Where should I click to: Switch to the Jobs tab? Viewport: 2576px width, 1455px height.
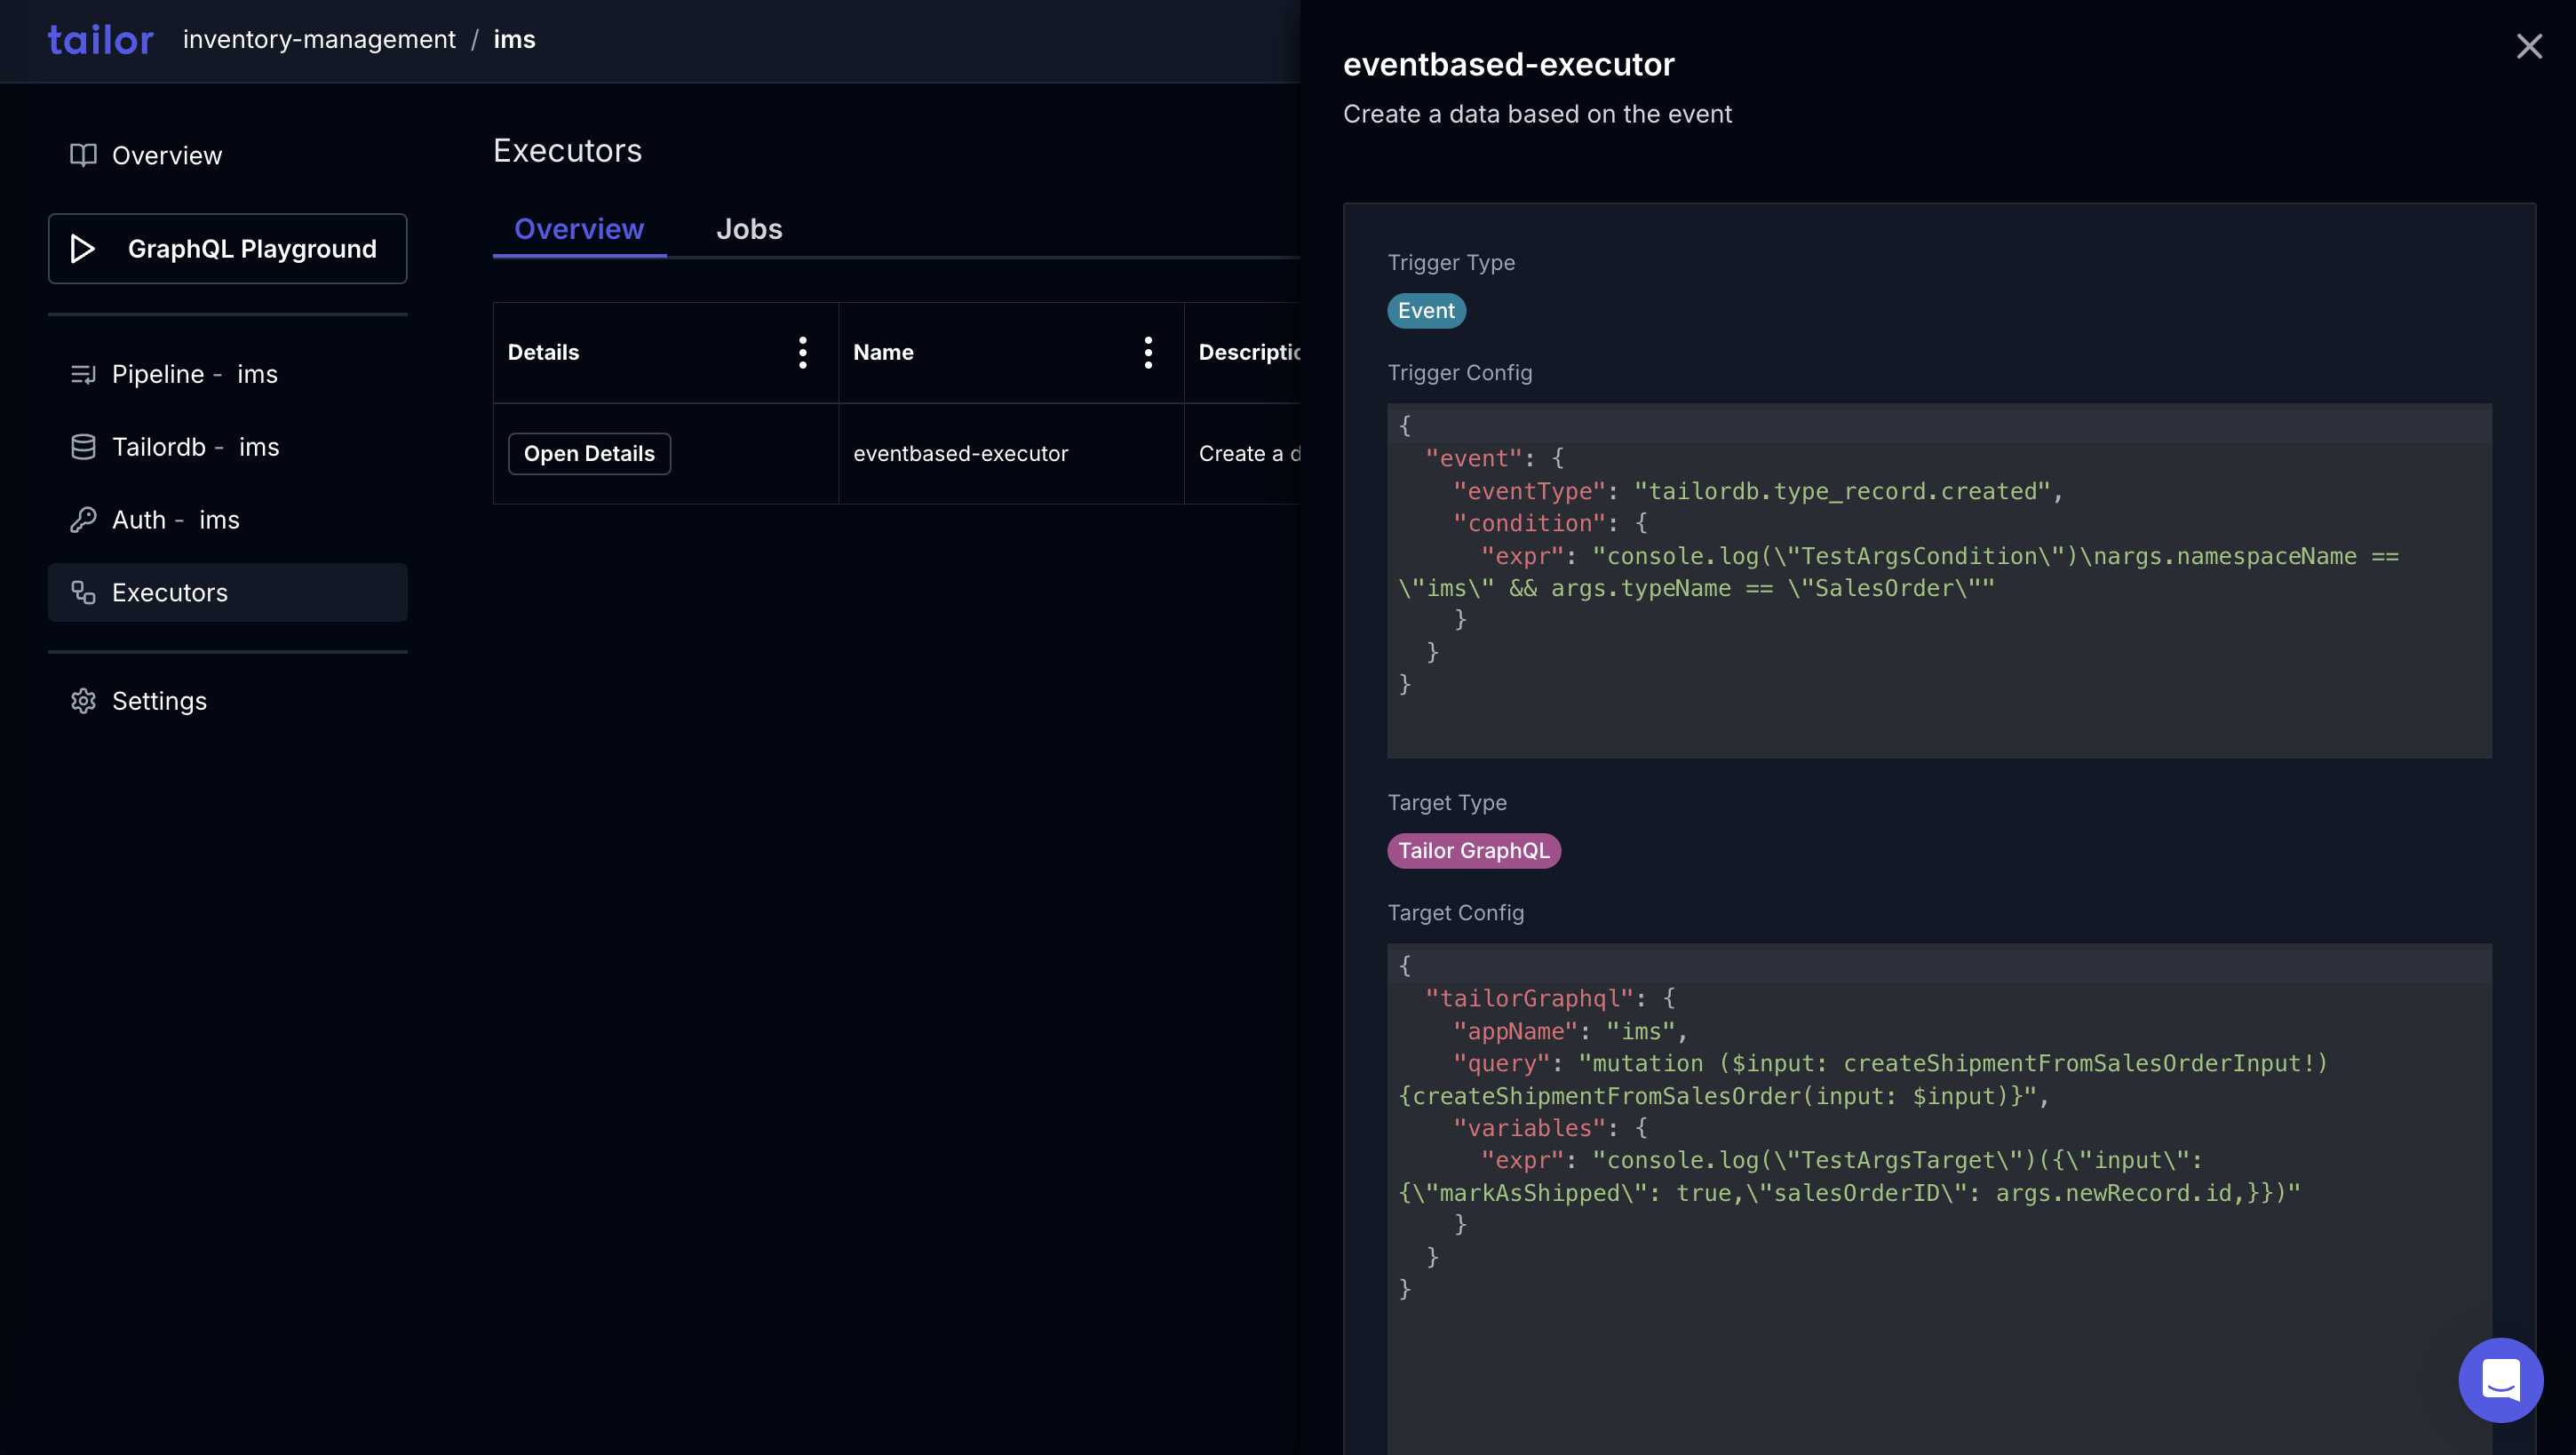pos(749,229)
